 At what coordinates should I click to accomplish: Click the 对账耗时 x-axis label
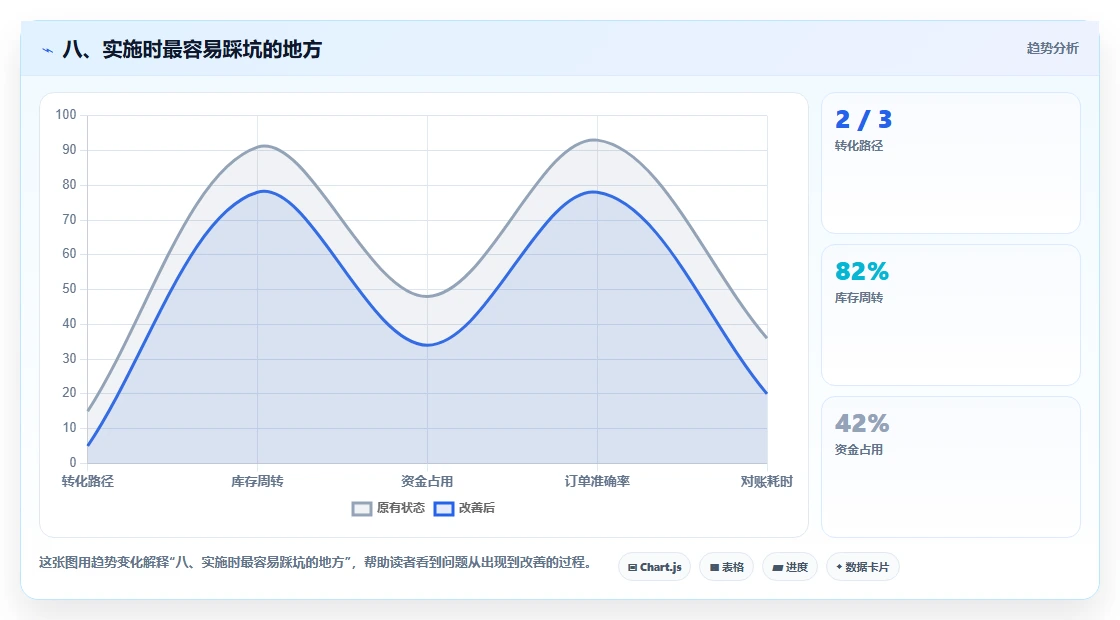point(766,481)
